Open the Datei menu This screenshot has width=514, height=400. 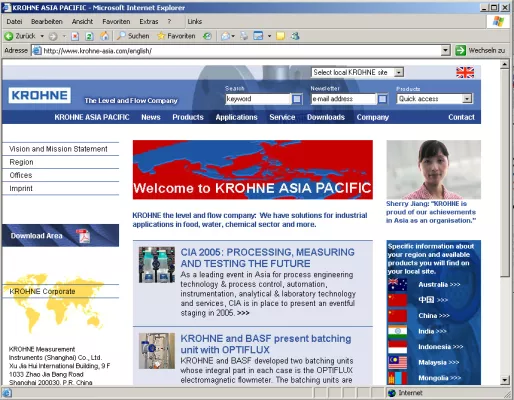tap(14, 22)
